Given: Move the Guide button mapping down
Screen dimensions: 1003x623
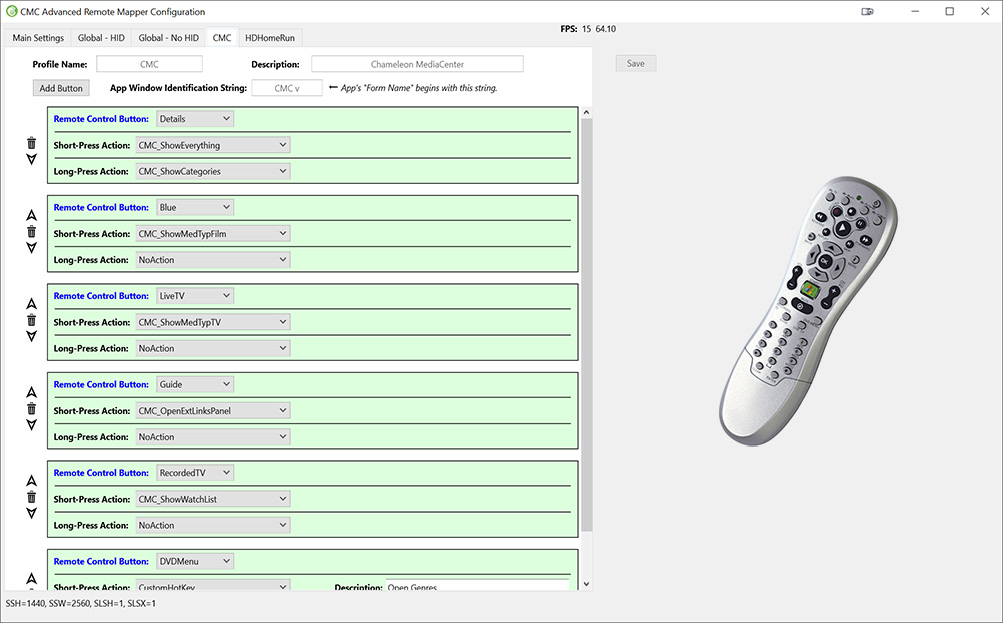Looking at the screenshot, I should [x=31, y=425].
